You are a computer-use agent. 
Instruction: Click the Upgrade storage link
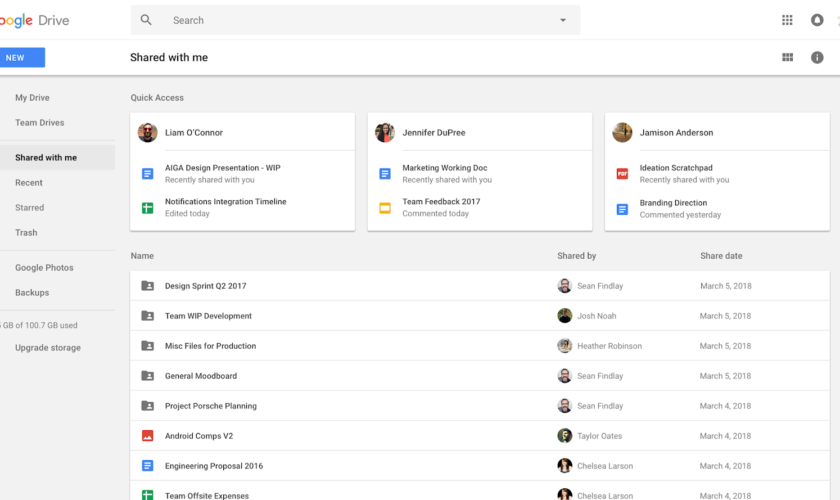(48, 348)
